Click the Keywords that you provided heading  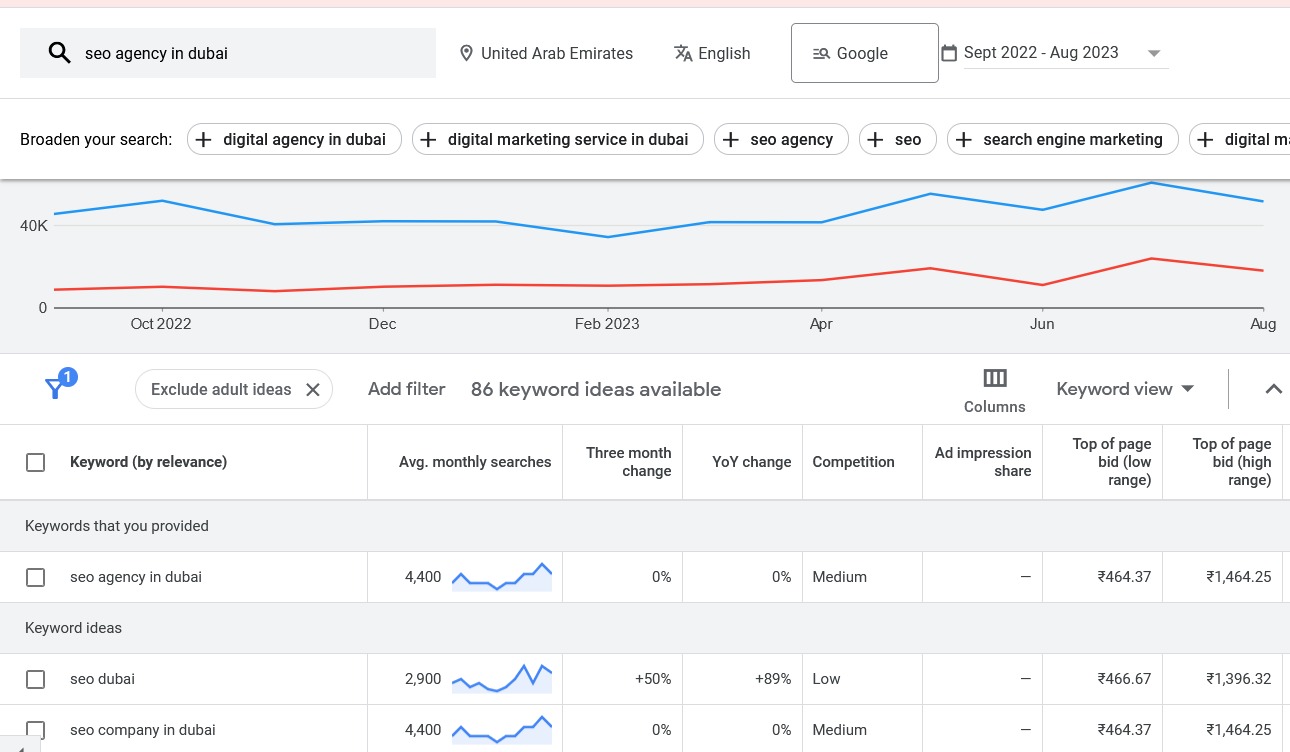(x=117, y=526)
